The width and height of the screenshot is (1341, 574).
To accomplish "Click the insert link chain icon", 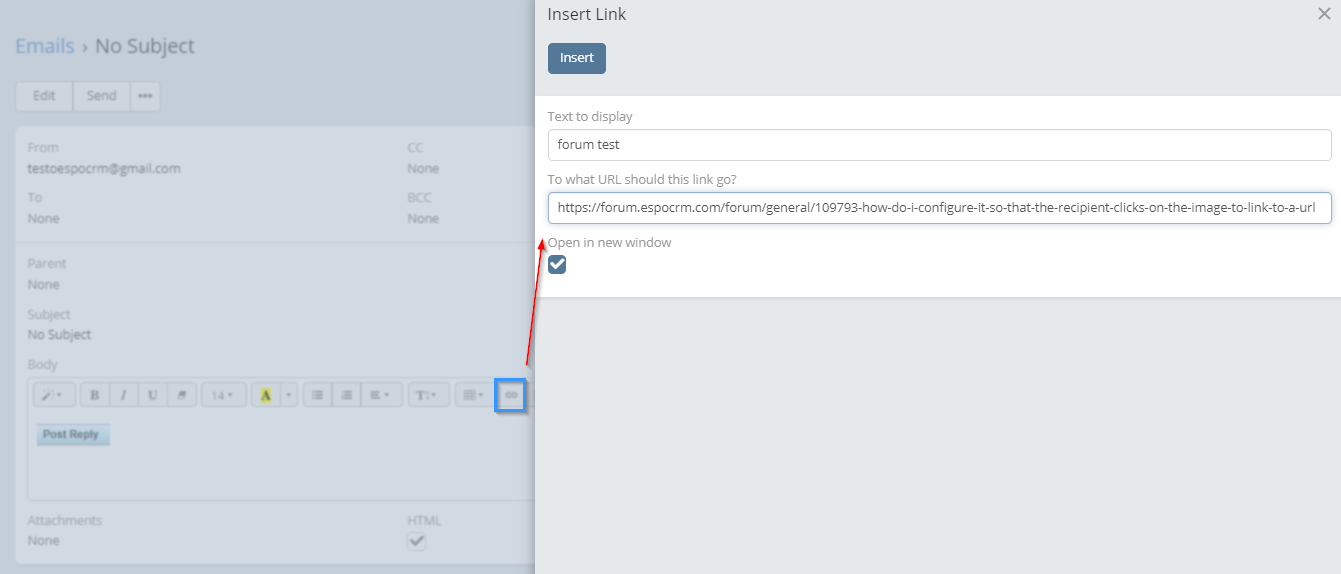I will click(x=511, y=395).
